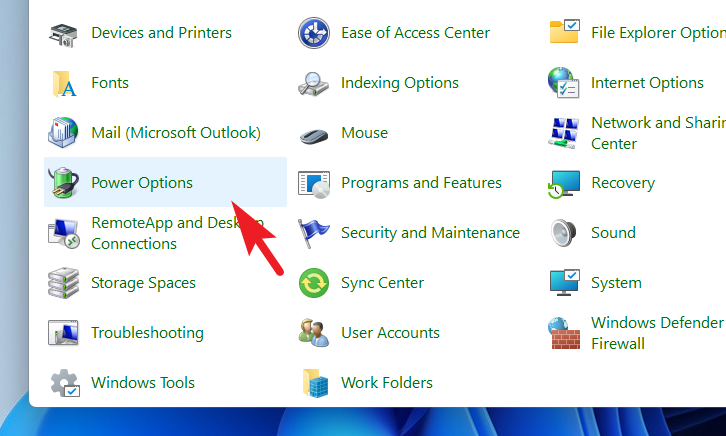Click Network and Sharing Center link
The width and height of the screenshot is (726, 436).
(658, 133)
